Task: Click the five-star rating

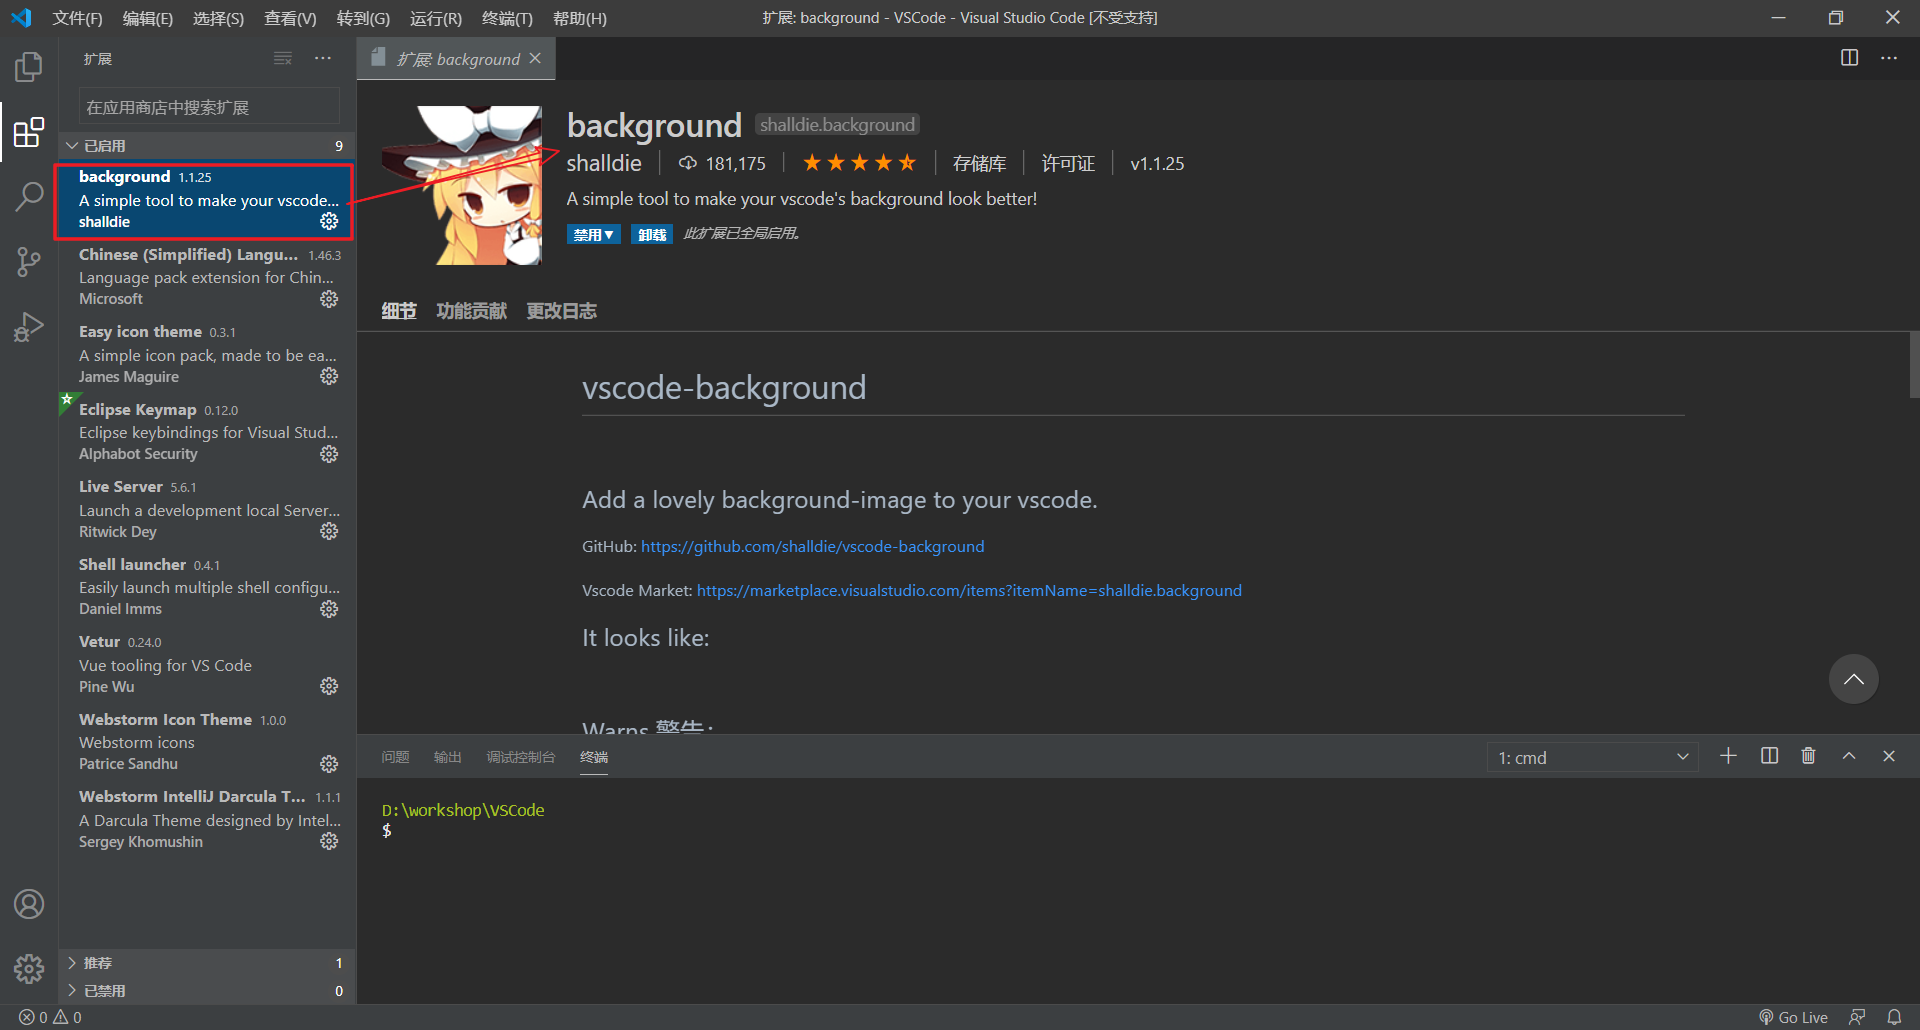Action: pyautogui.click(x=859, y=162)
